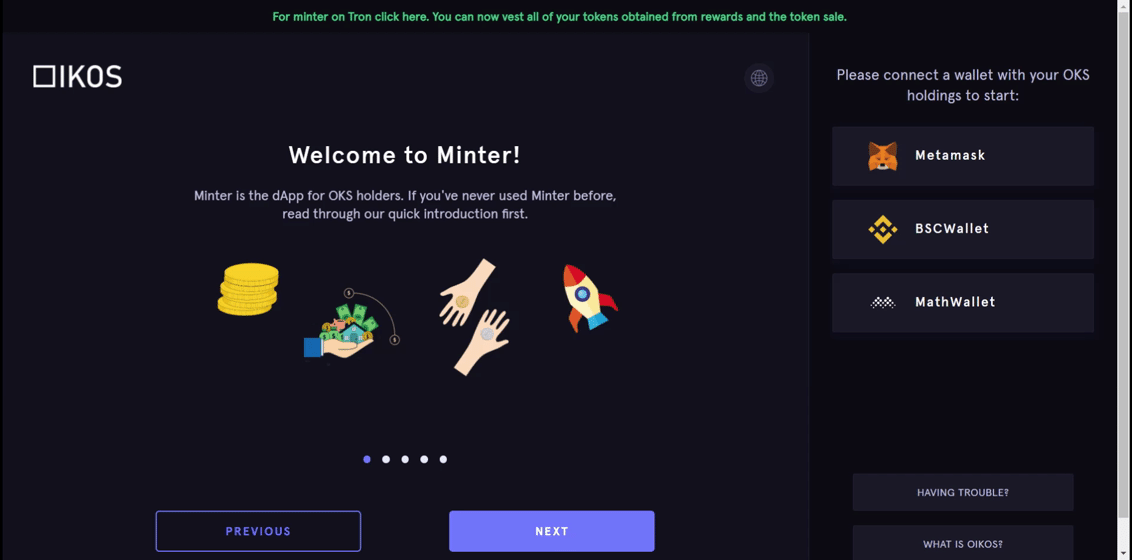Open the HAVING TROUBLE? help button

(x=962, y=492)
